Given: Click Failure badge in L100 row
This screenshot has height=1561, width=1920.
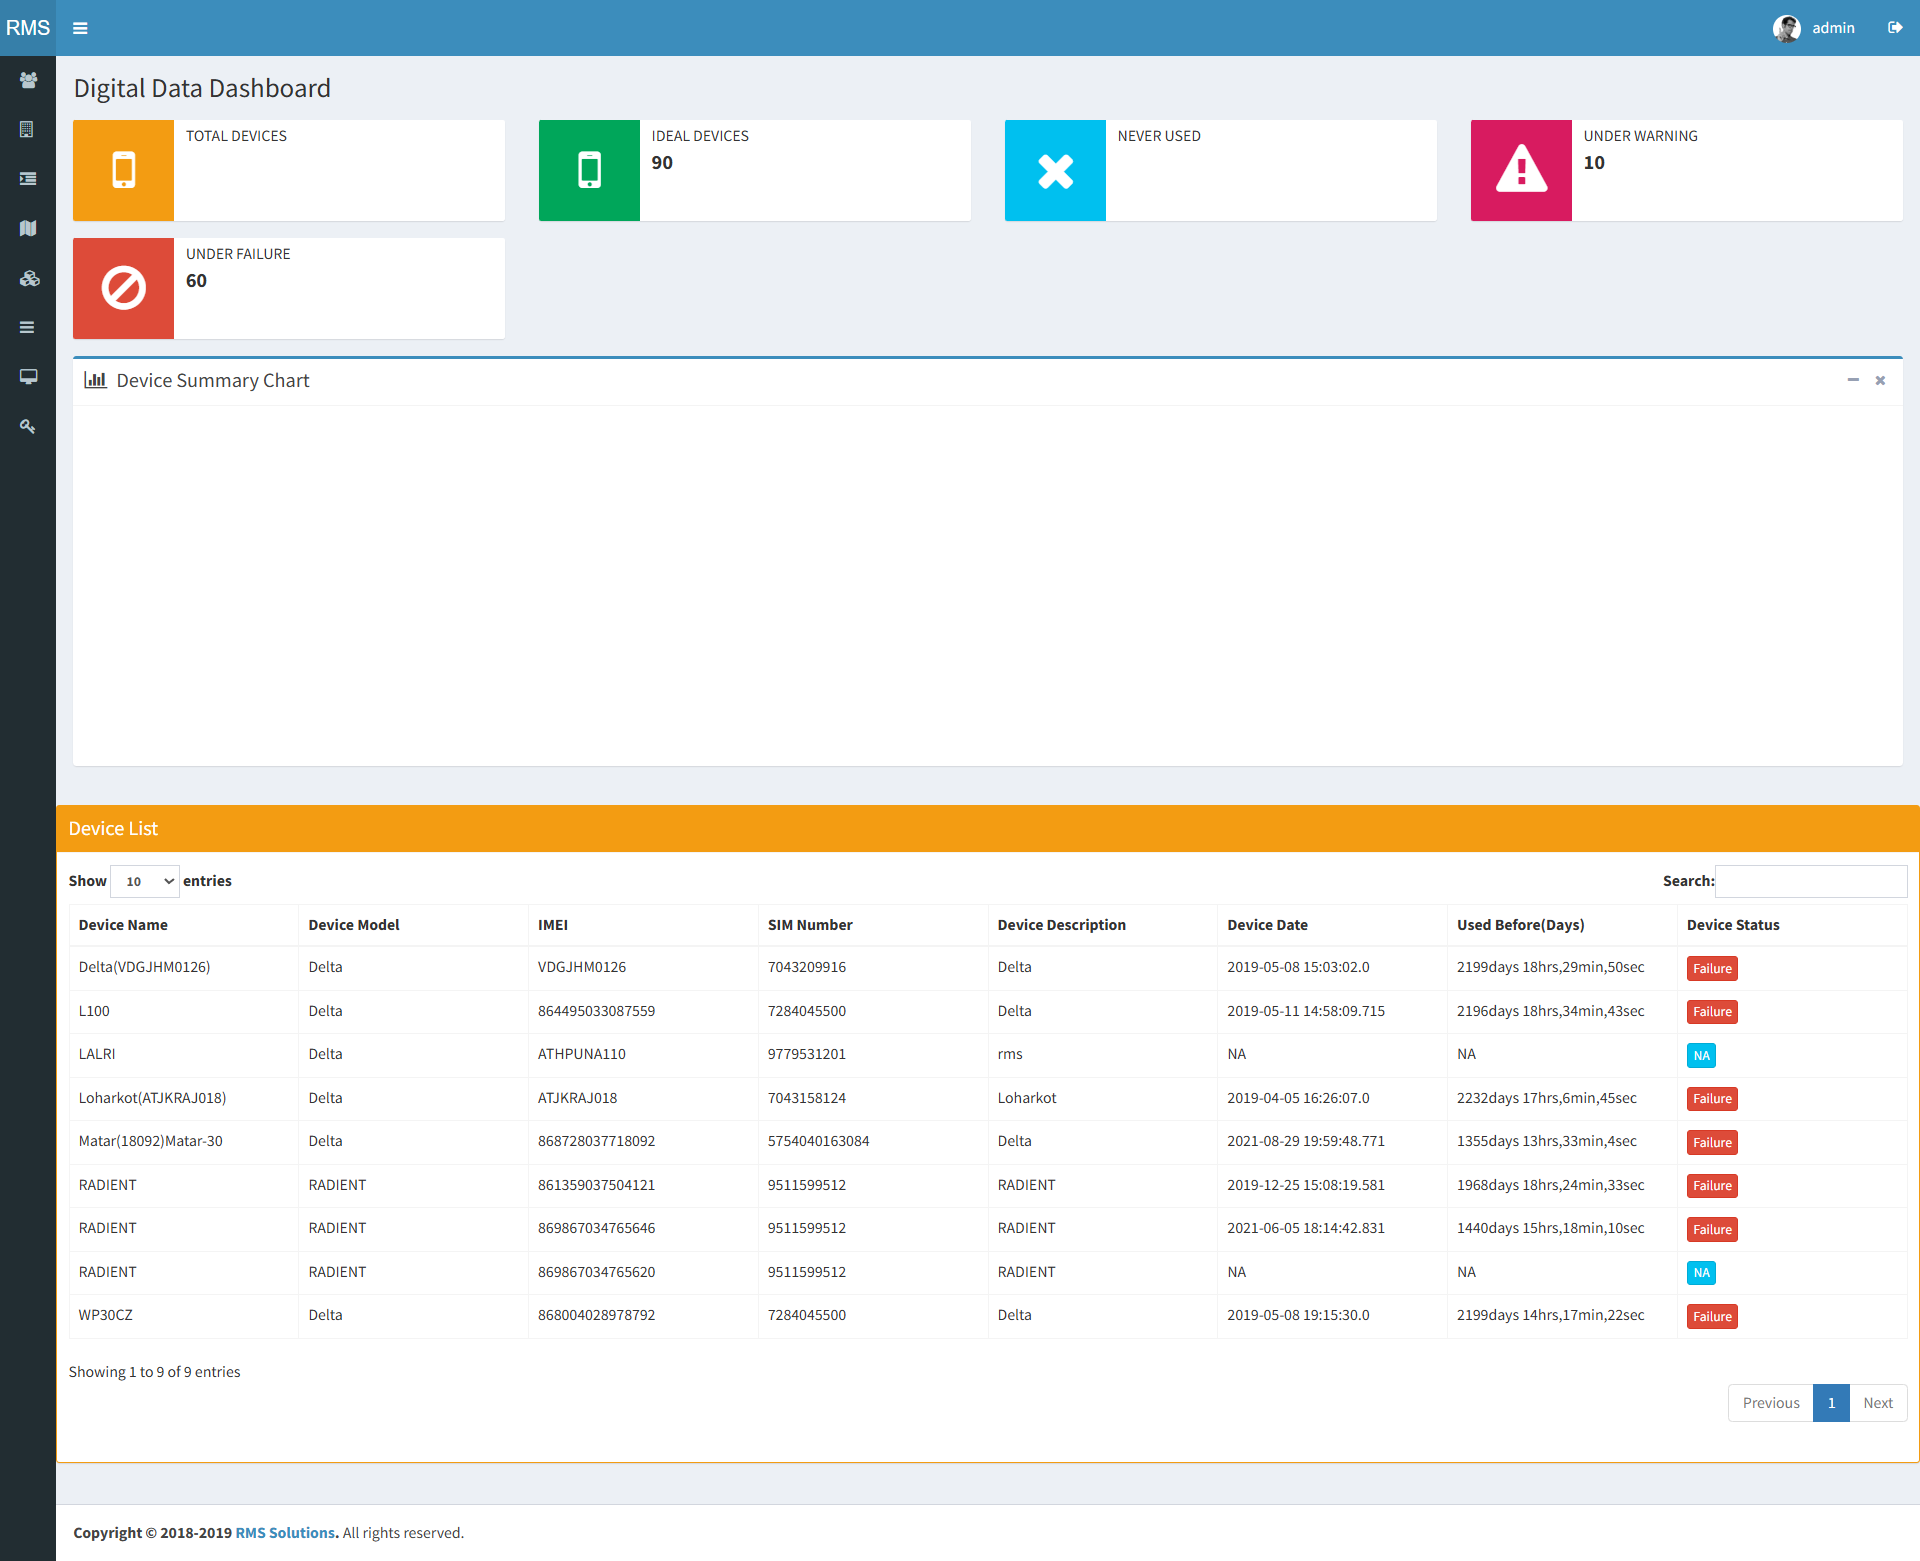Looking at the screenshot, I should [1712, 1012].
